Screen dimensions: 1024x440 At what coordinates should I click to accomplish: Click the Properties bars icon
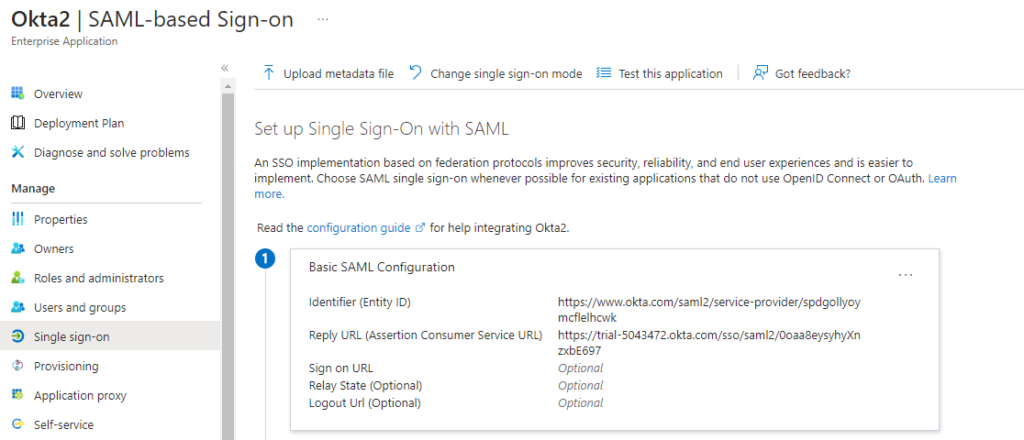click(x=18, y=219)
